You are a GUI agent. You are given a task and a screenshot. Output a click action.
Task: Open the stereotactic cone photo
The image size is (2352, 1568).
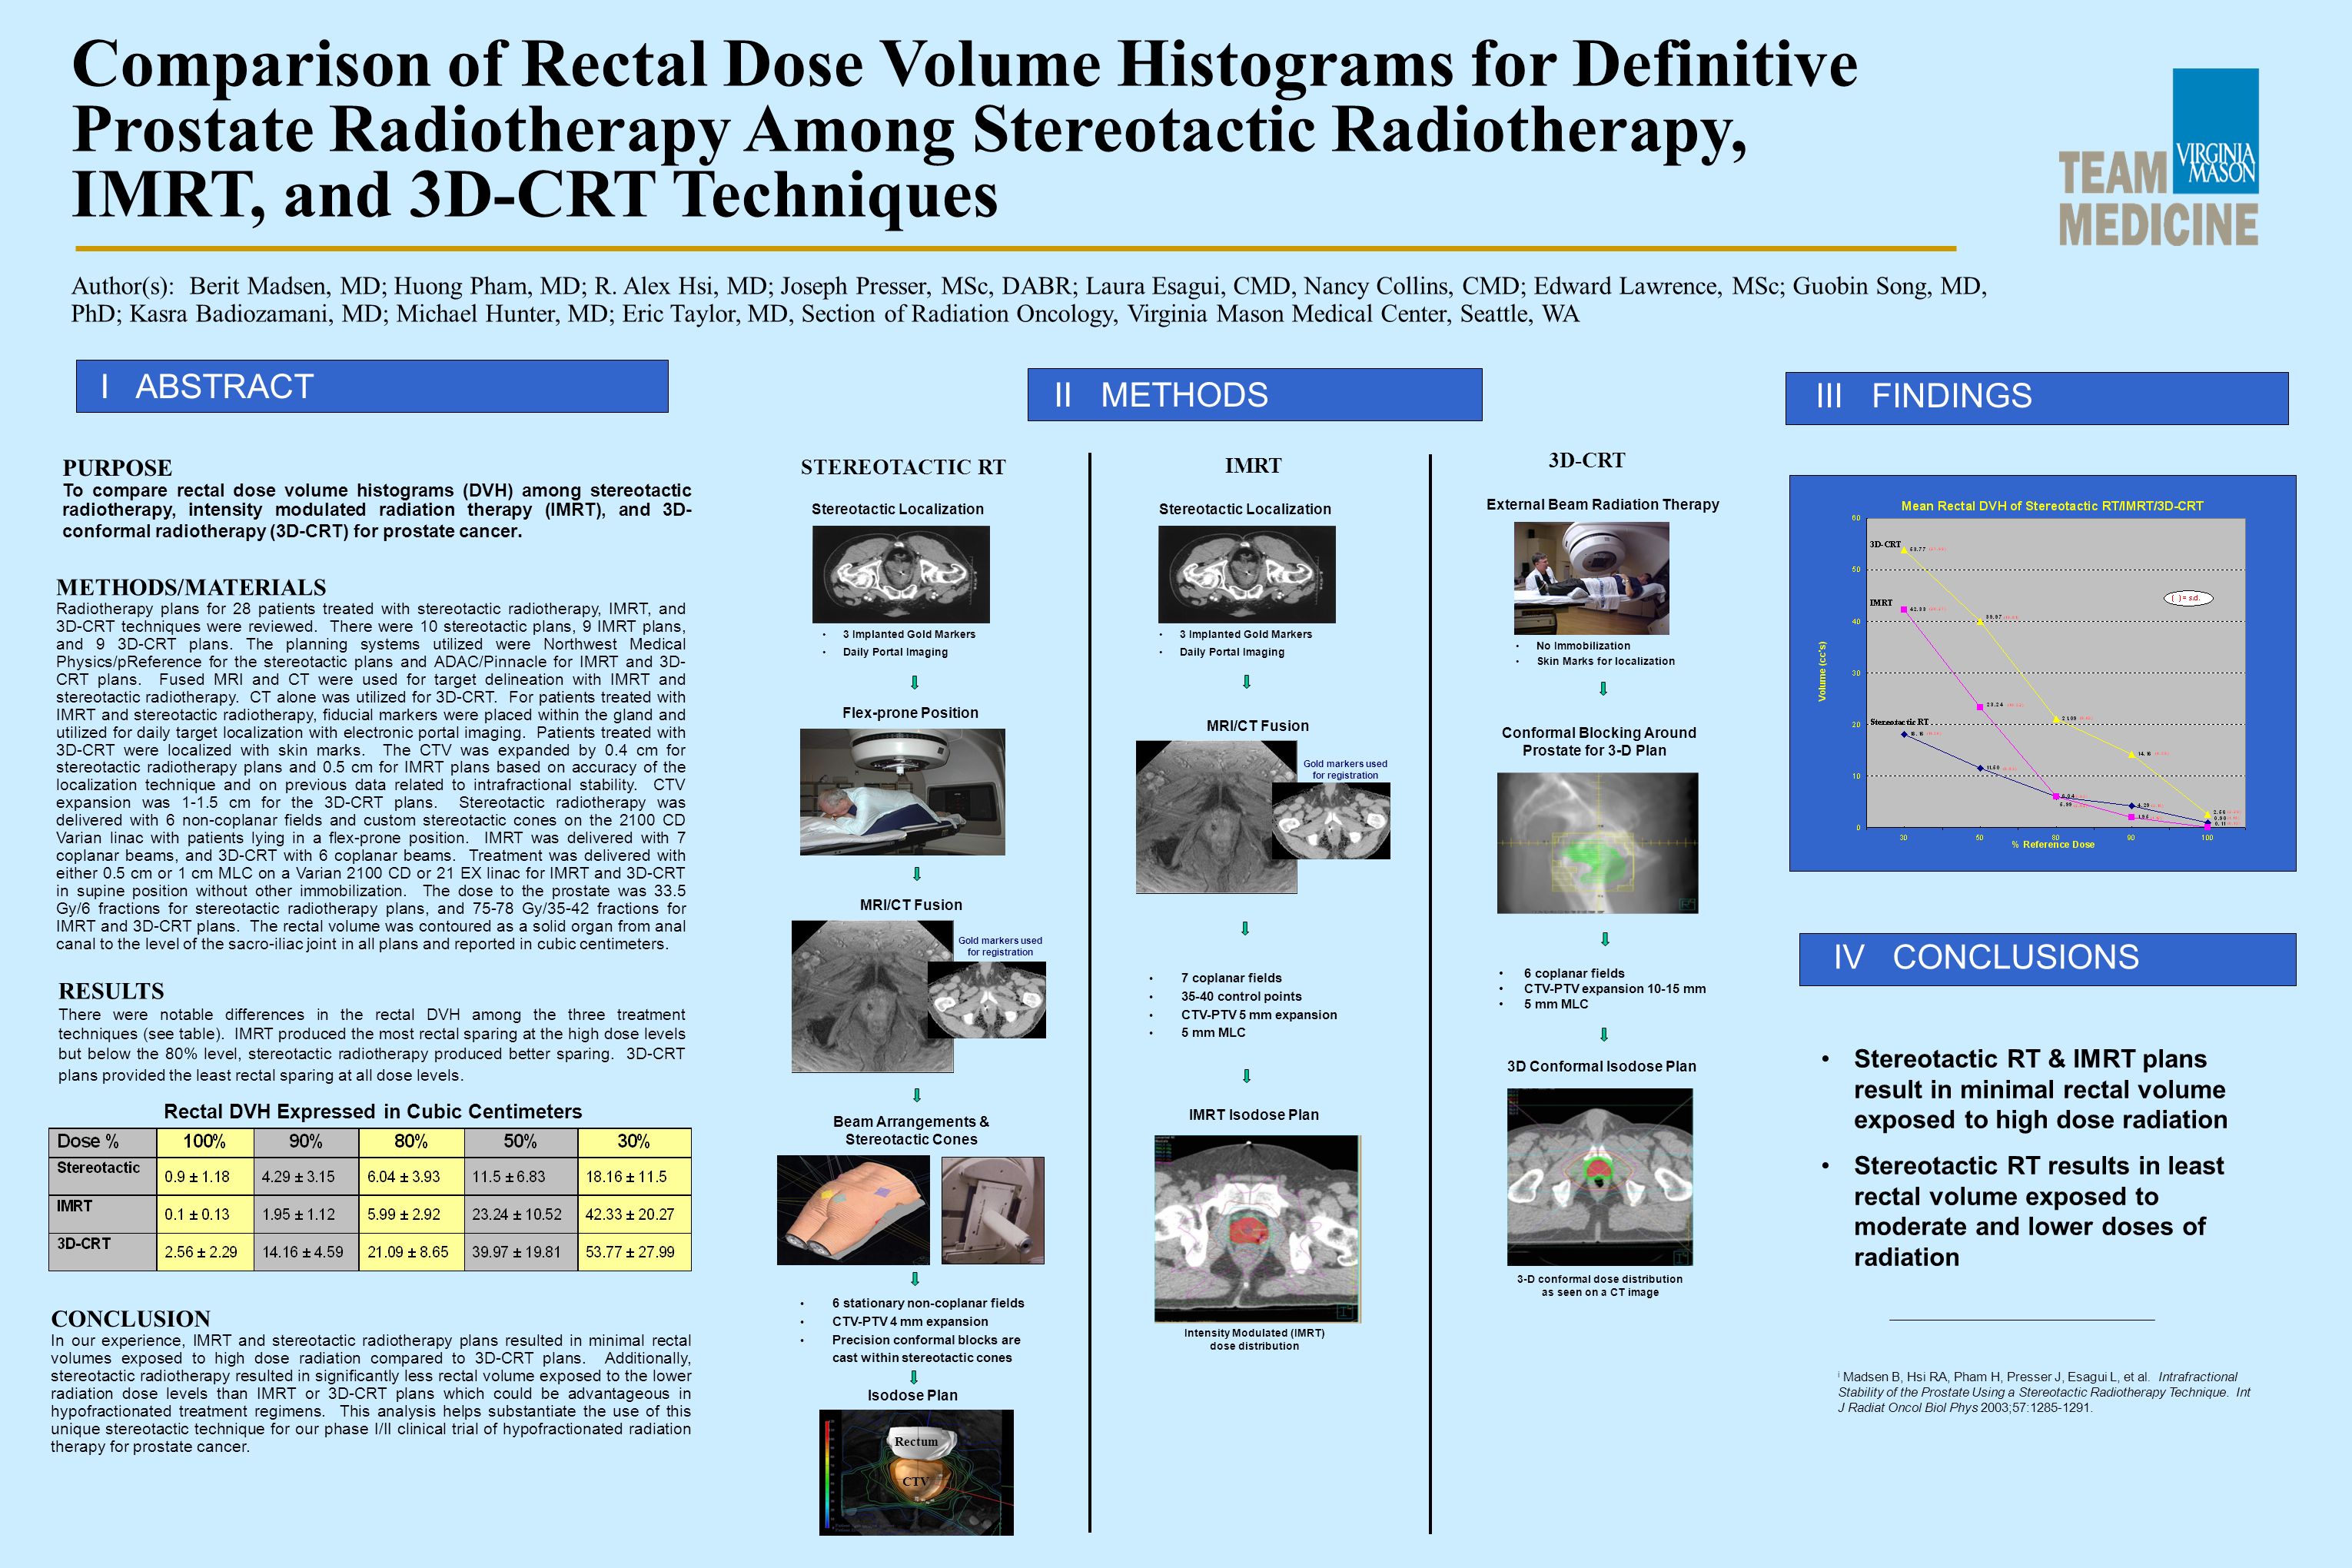[x=993, y=1210]
